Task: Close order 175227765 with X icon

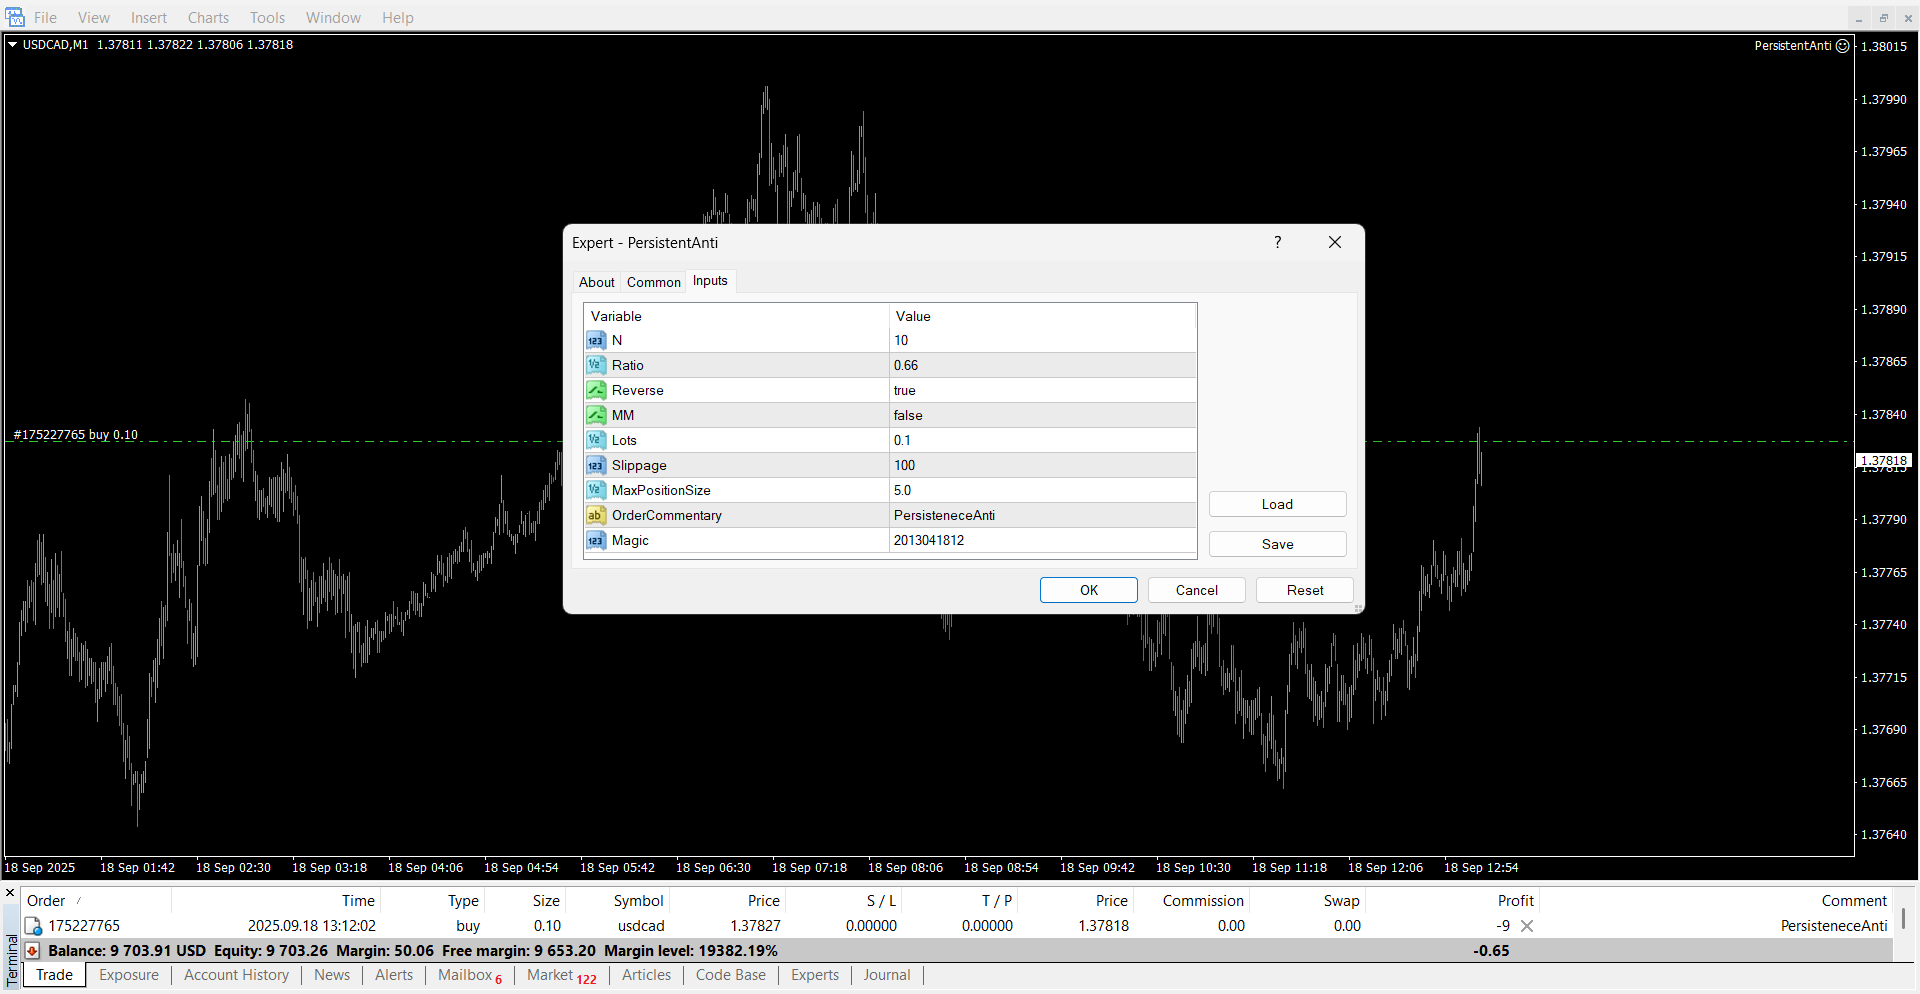Action: click(1527, 926)
